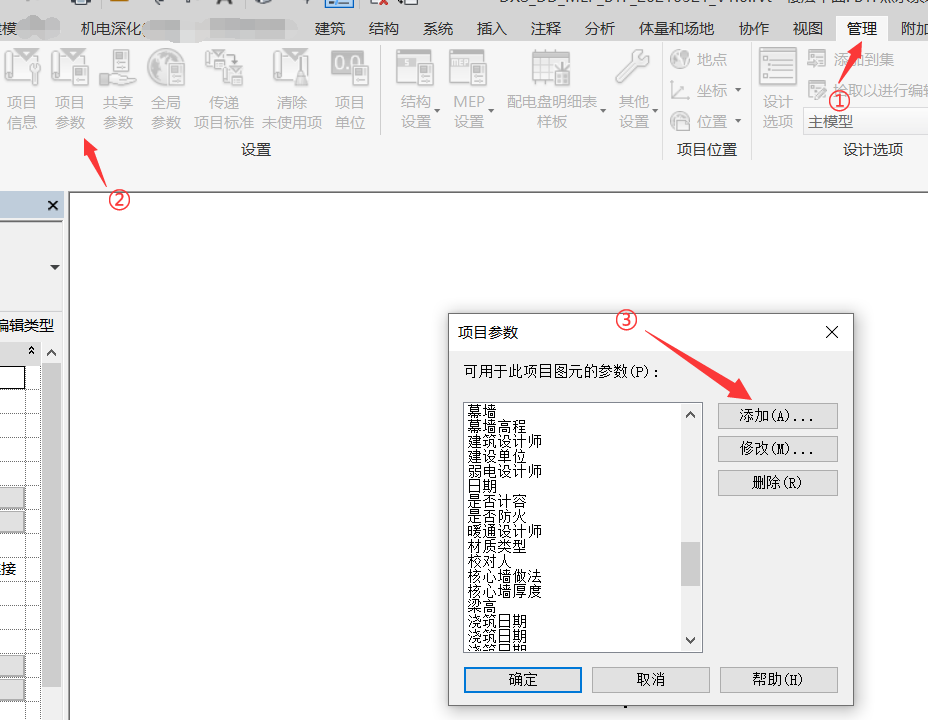Close the 项目参数 dialog
Image resolution: width=928 pixels, height=720 pixels.
click(x=832, y=332)
